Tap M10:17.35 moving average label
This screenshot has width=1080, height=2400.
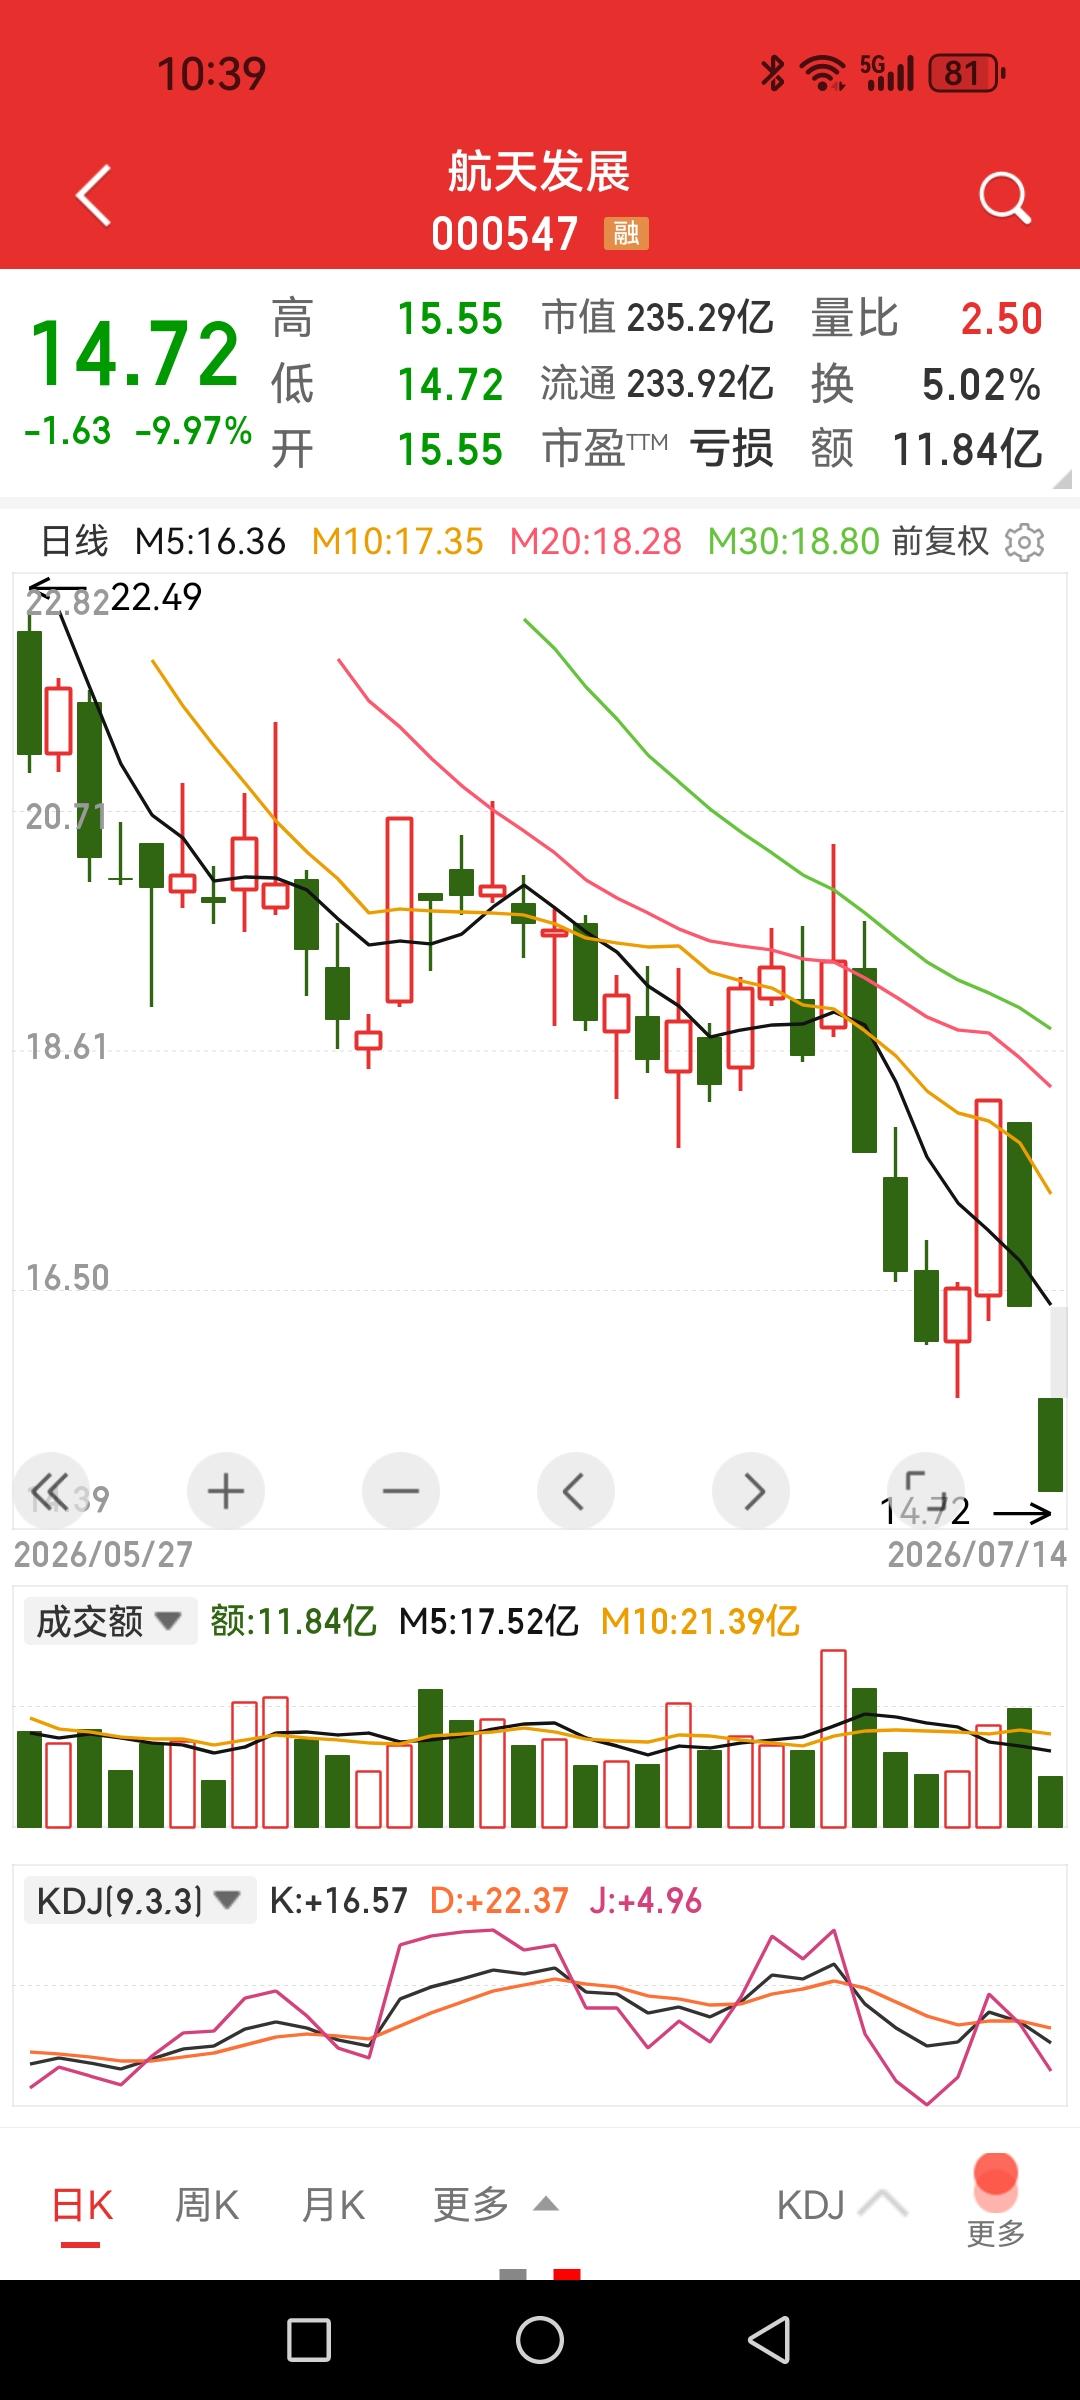point(397,542)
